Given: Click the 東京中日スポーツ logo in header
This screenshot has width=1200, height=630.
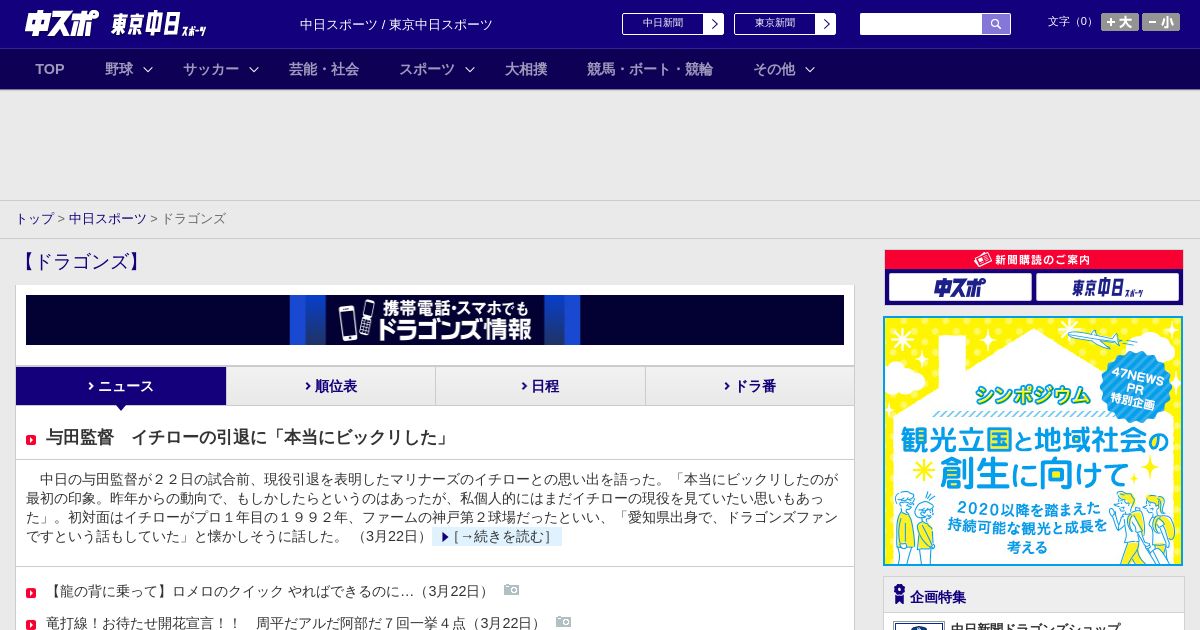Looking at the screenshot, I should point(159,25).
